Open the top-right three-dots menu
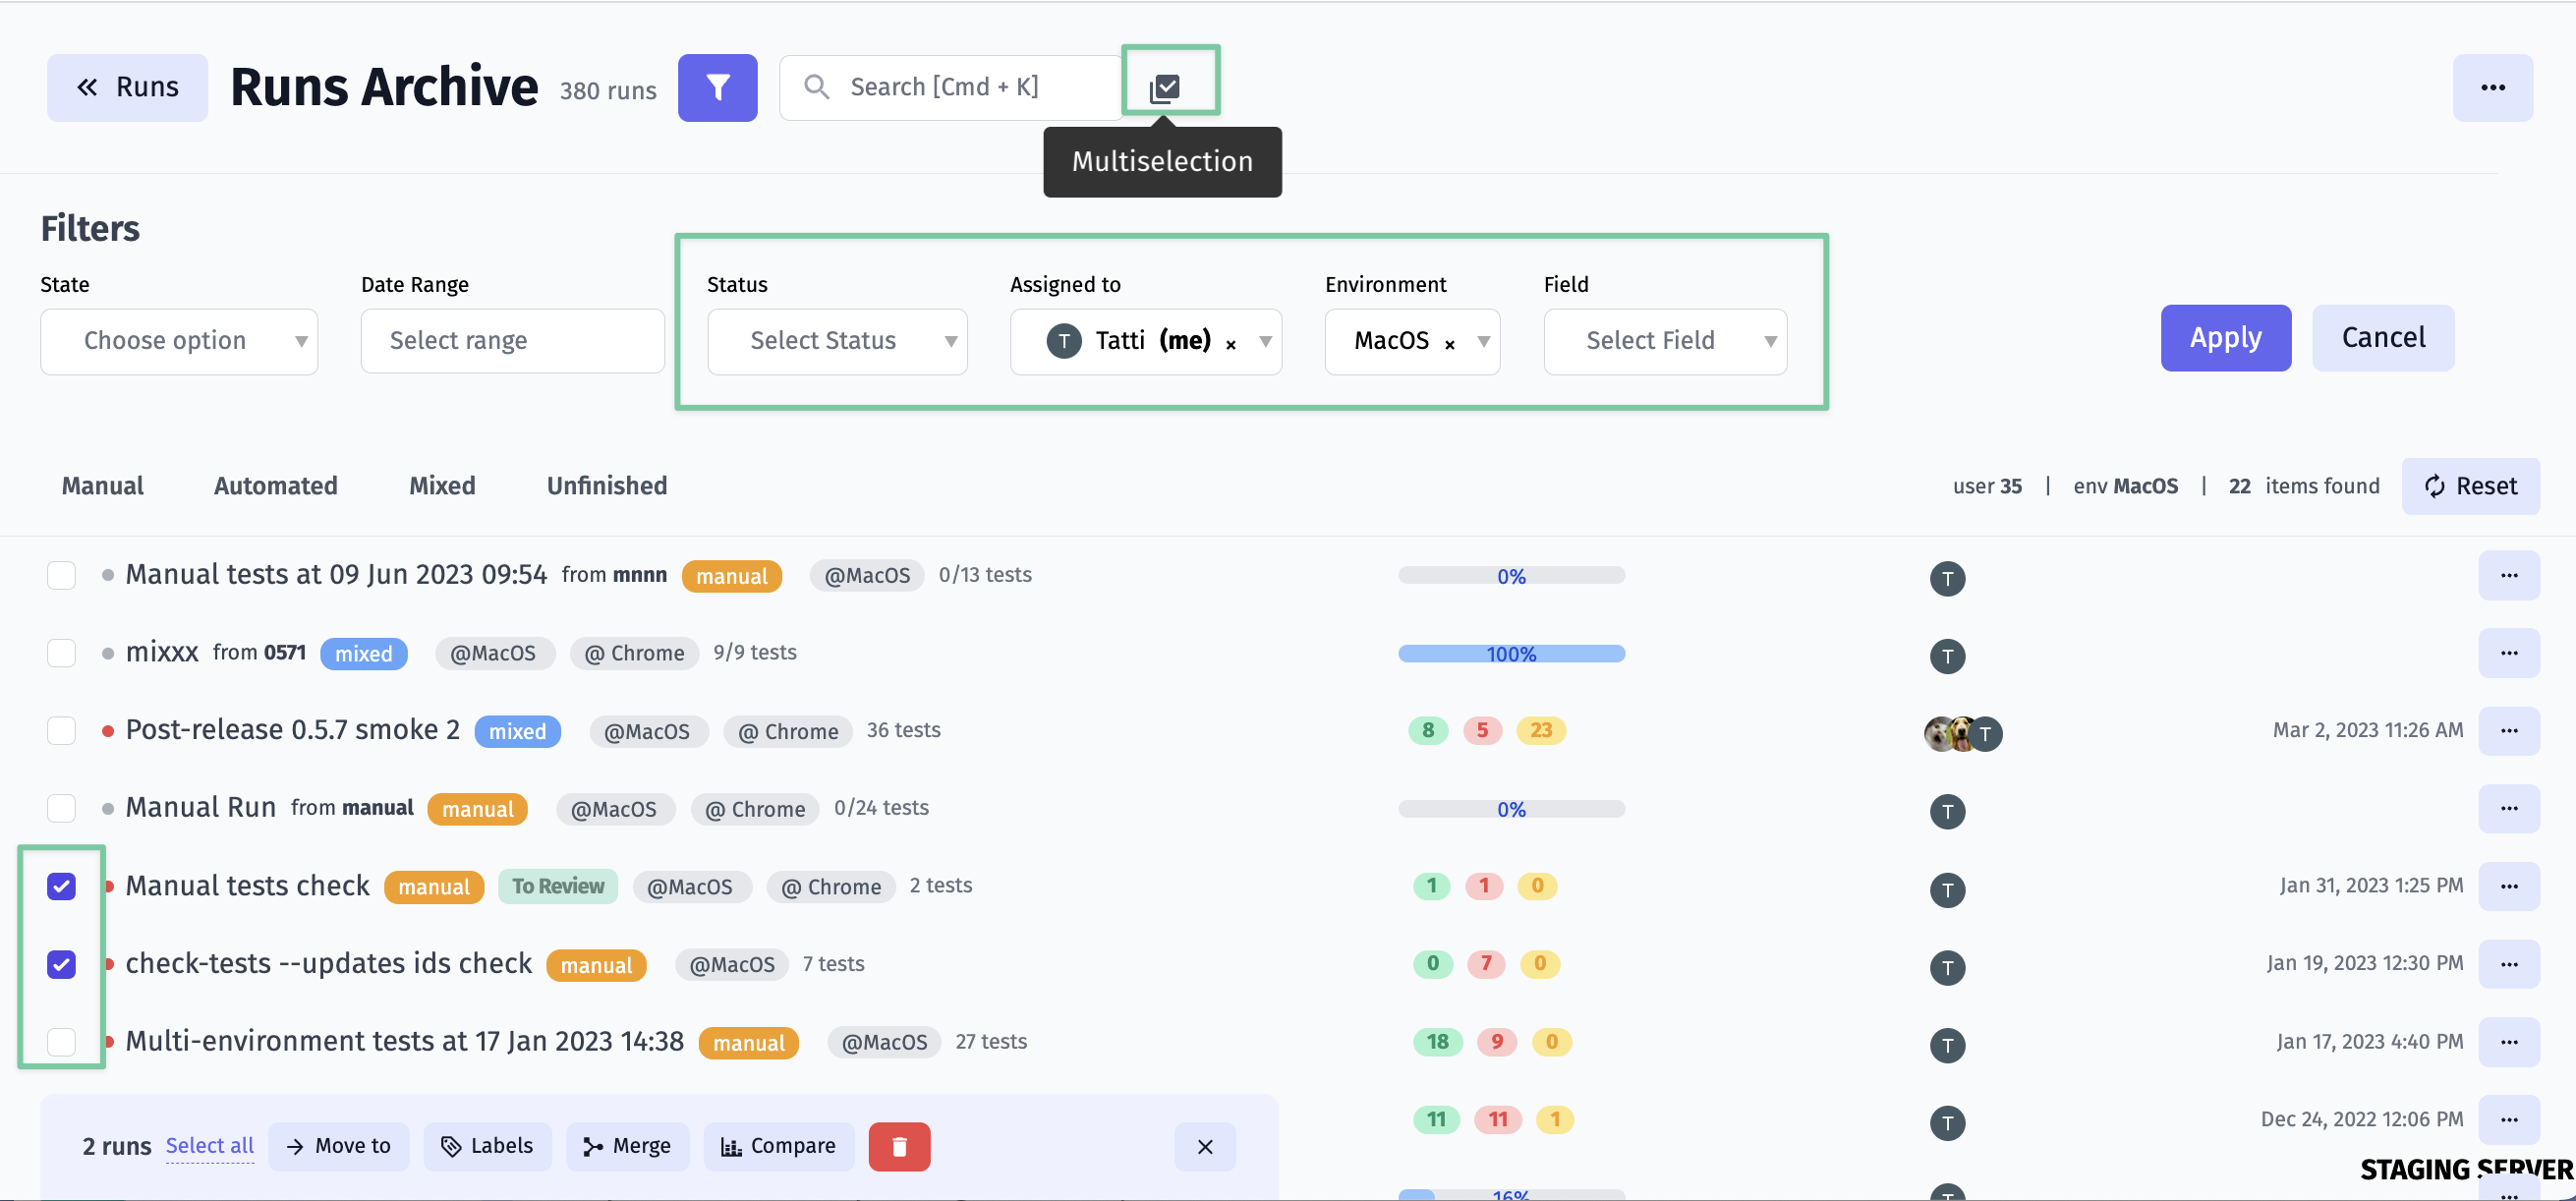Viewport: 2576px width, 1201px height. click(x=2492, y=88)
